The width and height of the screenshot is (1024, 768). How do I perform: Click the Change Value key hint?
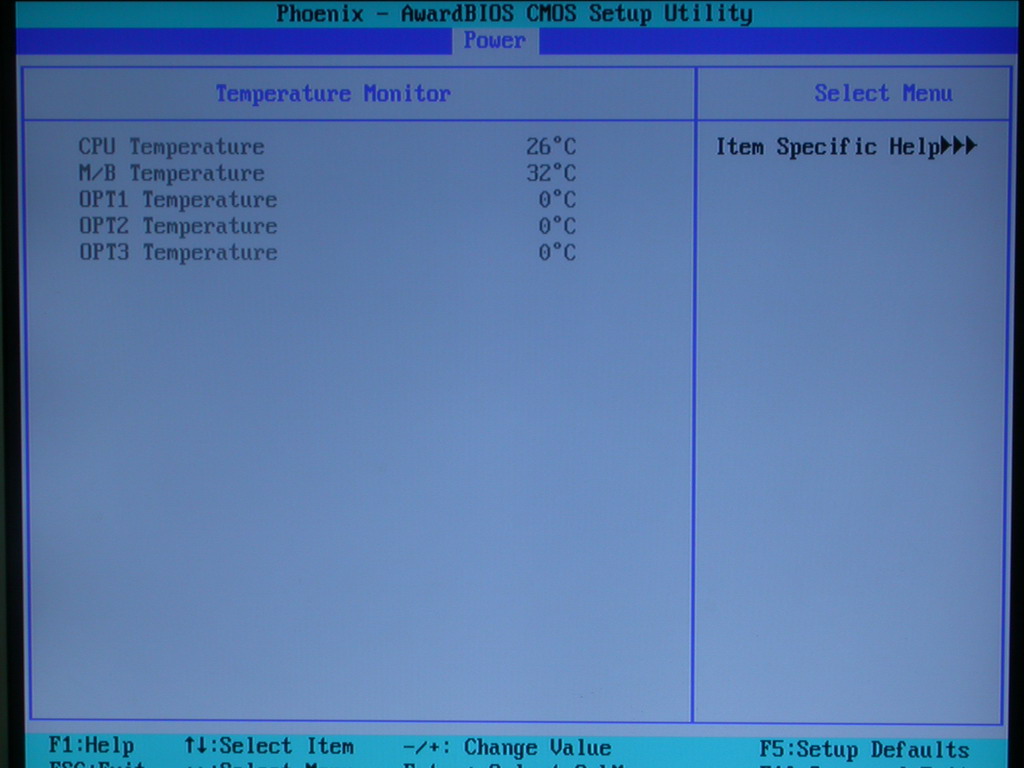click(507, 747)
